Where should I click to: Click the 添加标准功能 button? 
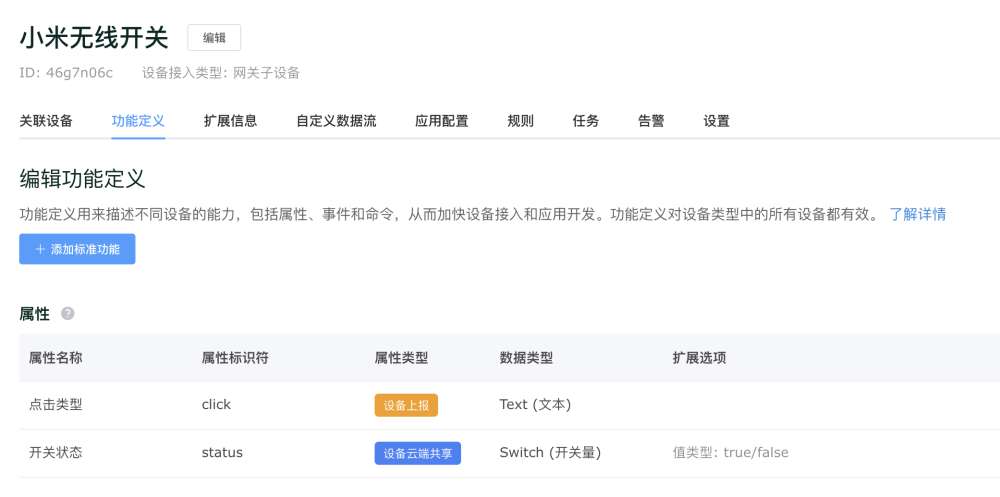[x=77, y=249]
